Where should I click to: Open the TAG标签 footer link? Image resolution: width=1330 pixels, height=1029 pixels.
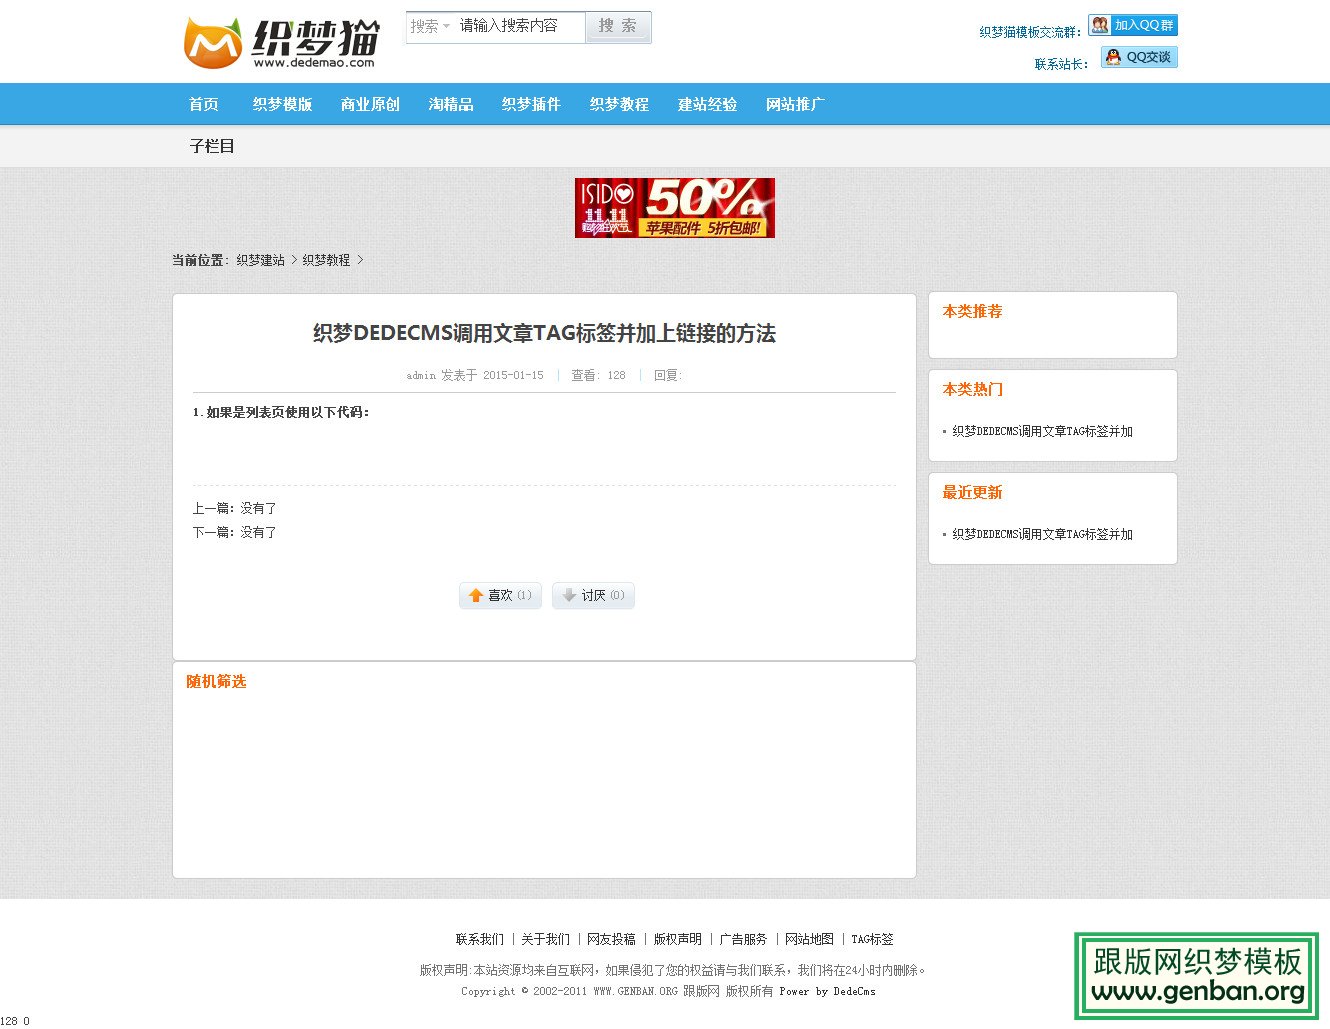point(871,939)
